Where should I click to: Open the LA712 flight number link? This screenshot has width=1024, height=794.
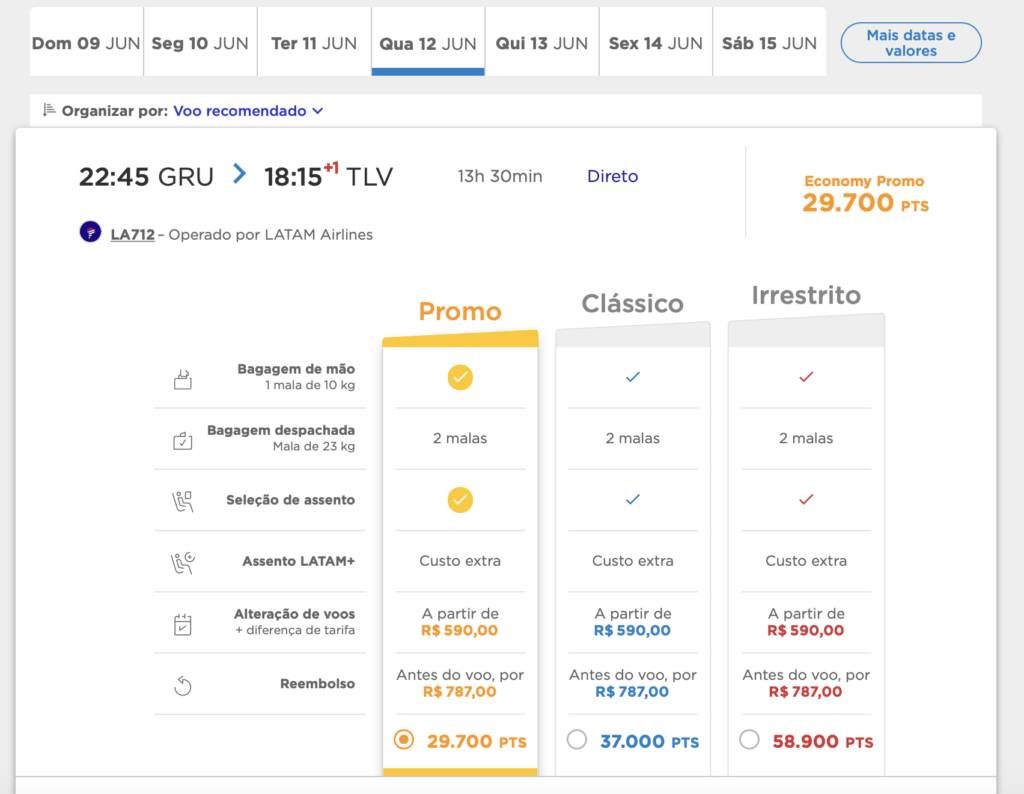tap(133, 234)
